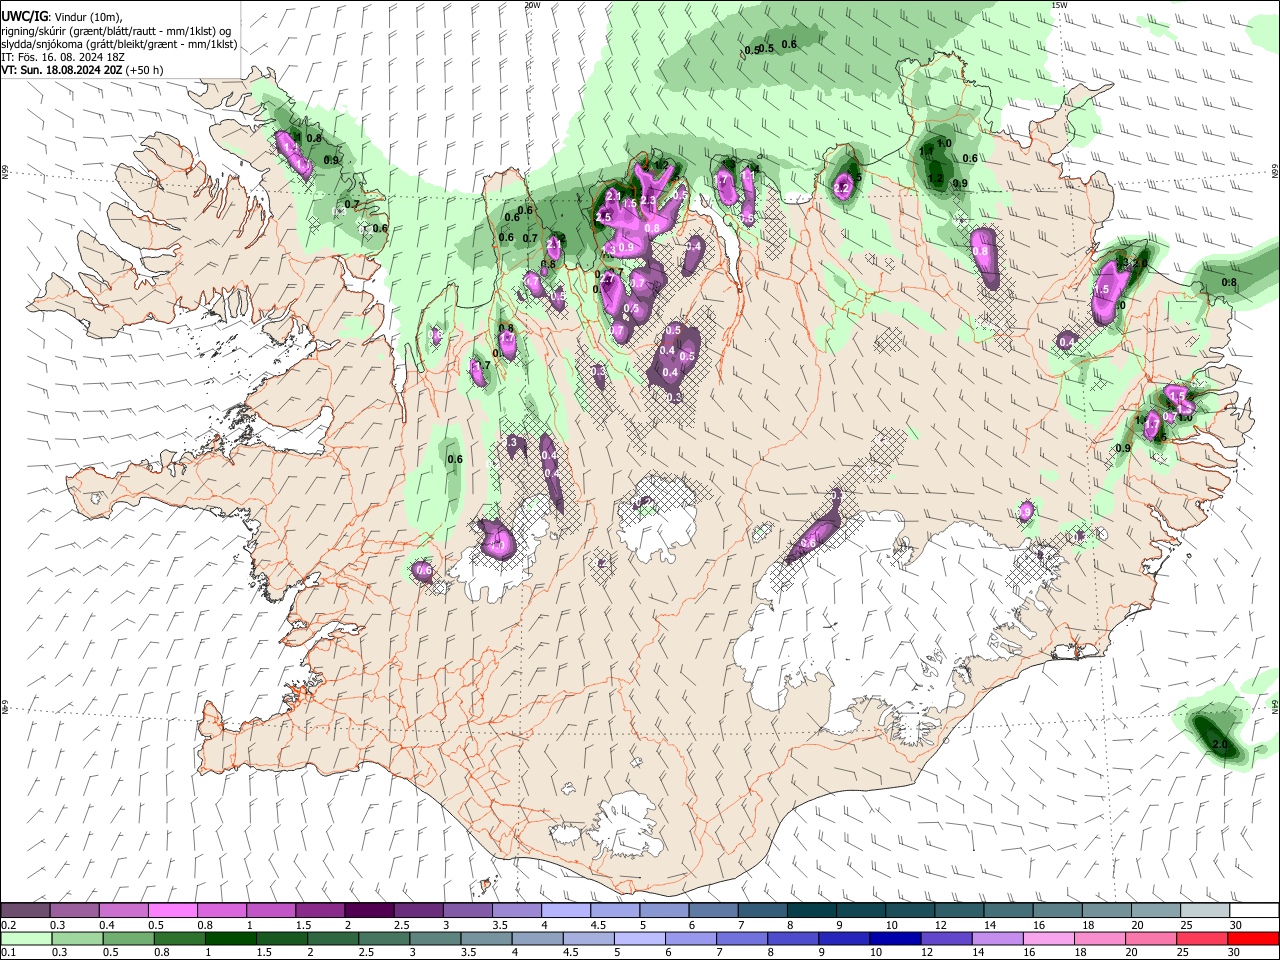Viewport: 1280px width, 960px height.
Task: Click the '2.3' value in the pink snow patch
Action: pos(648,200)
